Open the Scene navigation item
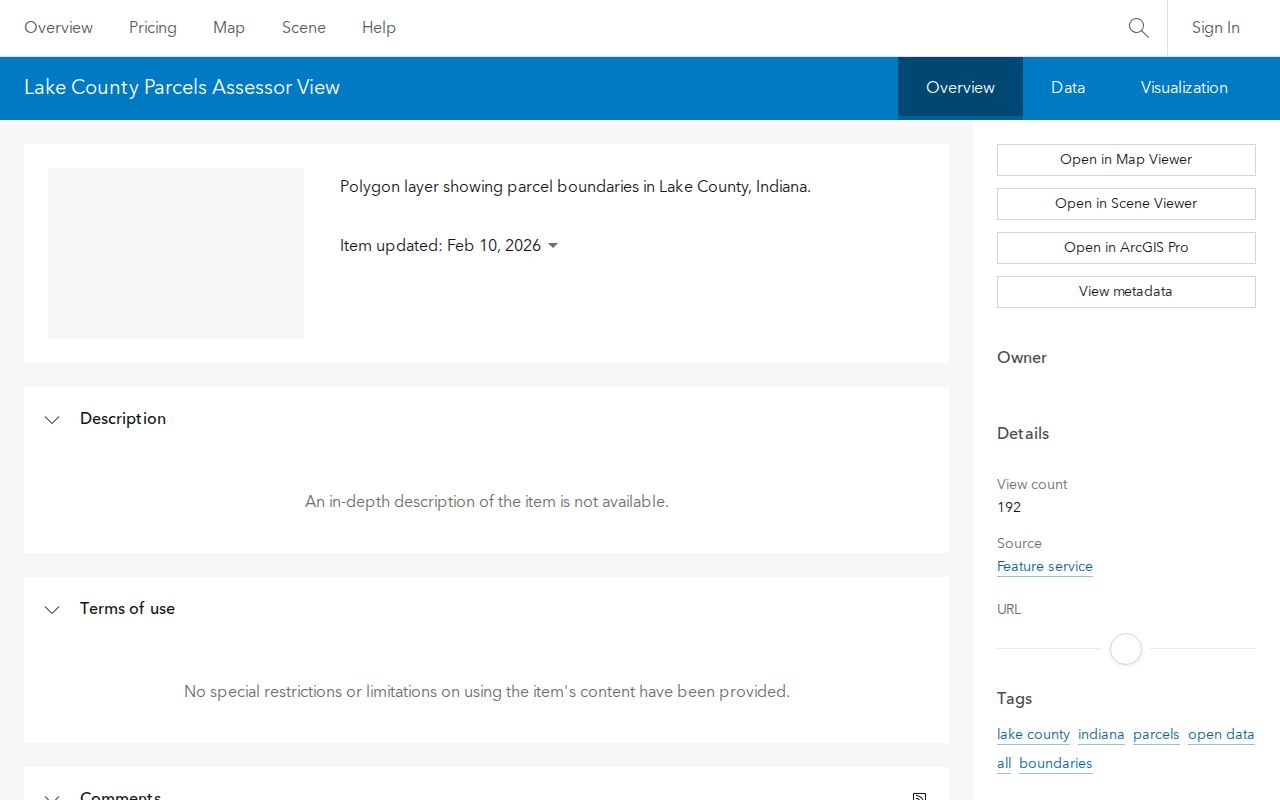This screenshot has height=800, width=1280. click(304, 28)
